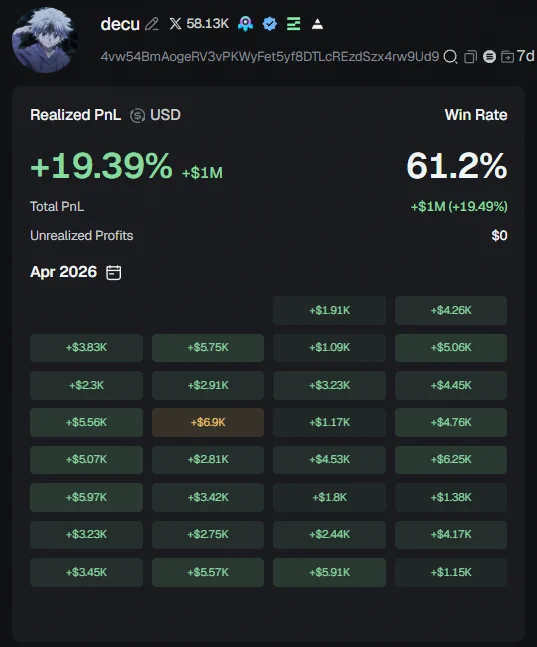Select the +$2.3K day cell
The height and width of the screenshot is (647, 537).
coord(86,385)
